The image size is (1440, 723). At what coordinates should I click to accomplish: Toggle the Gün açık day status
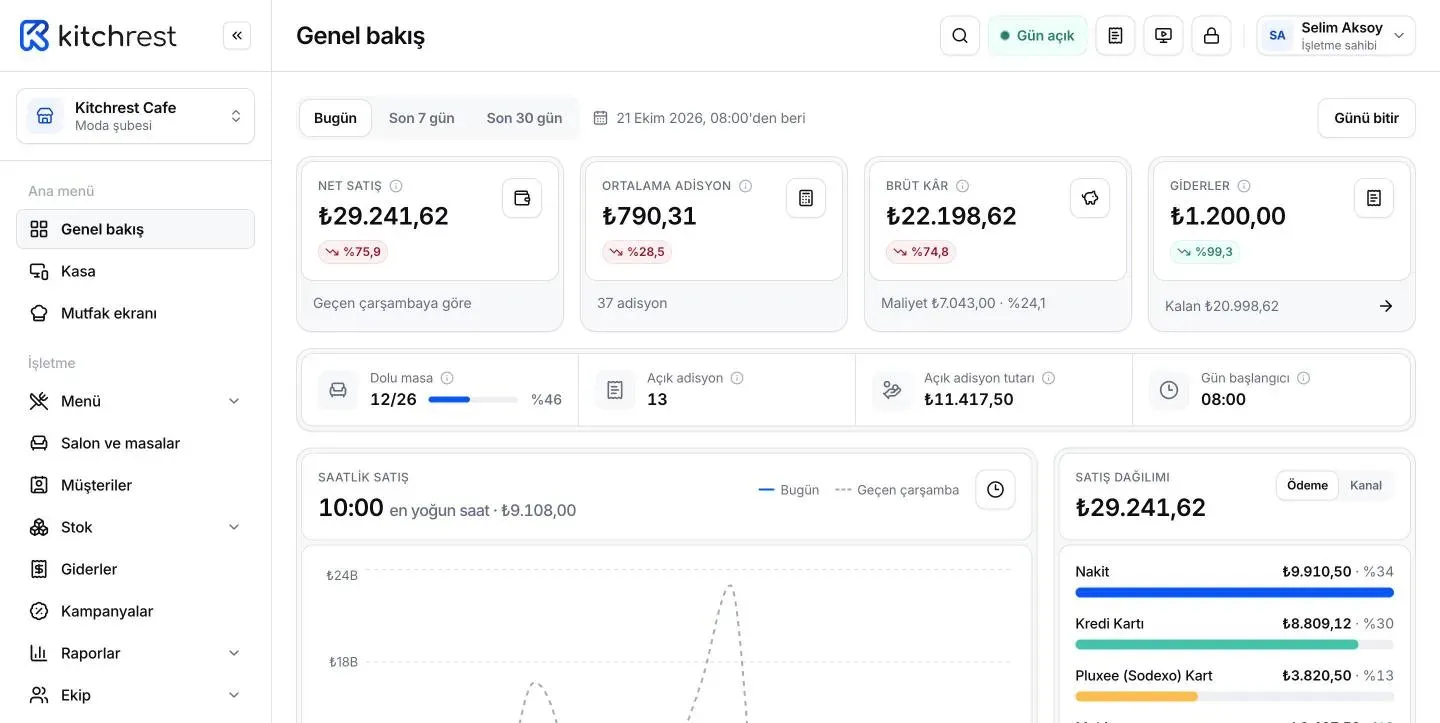[x=1037, y=36]
